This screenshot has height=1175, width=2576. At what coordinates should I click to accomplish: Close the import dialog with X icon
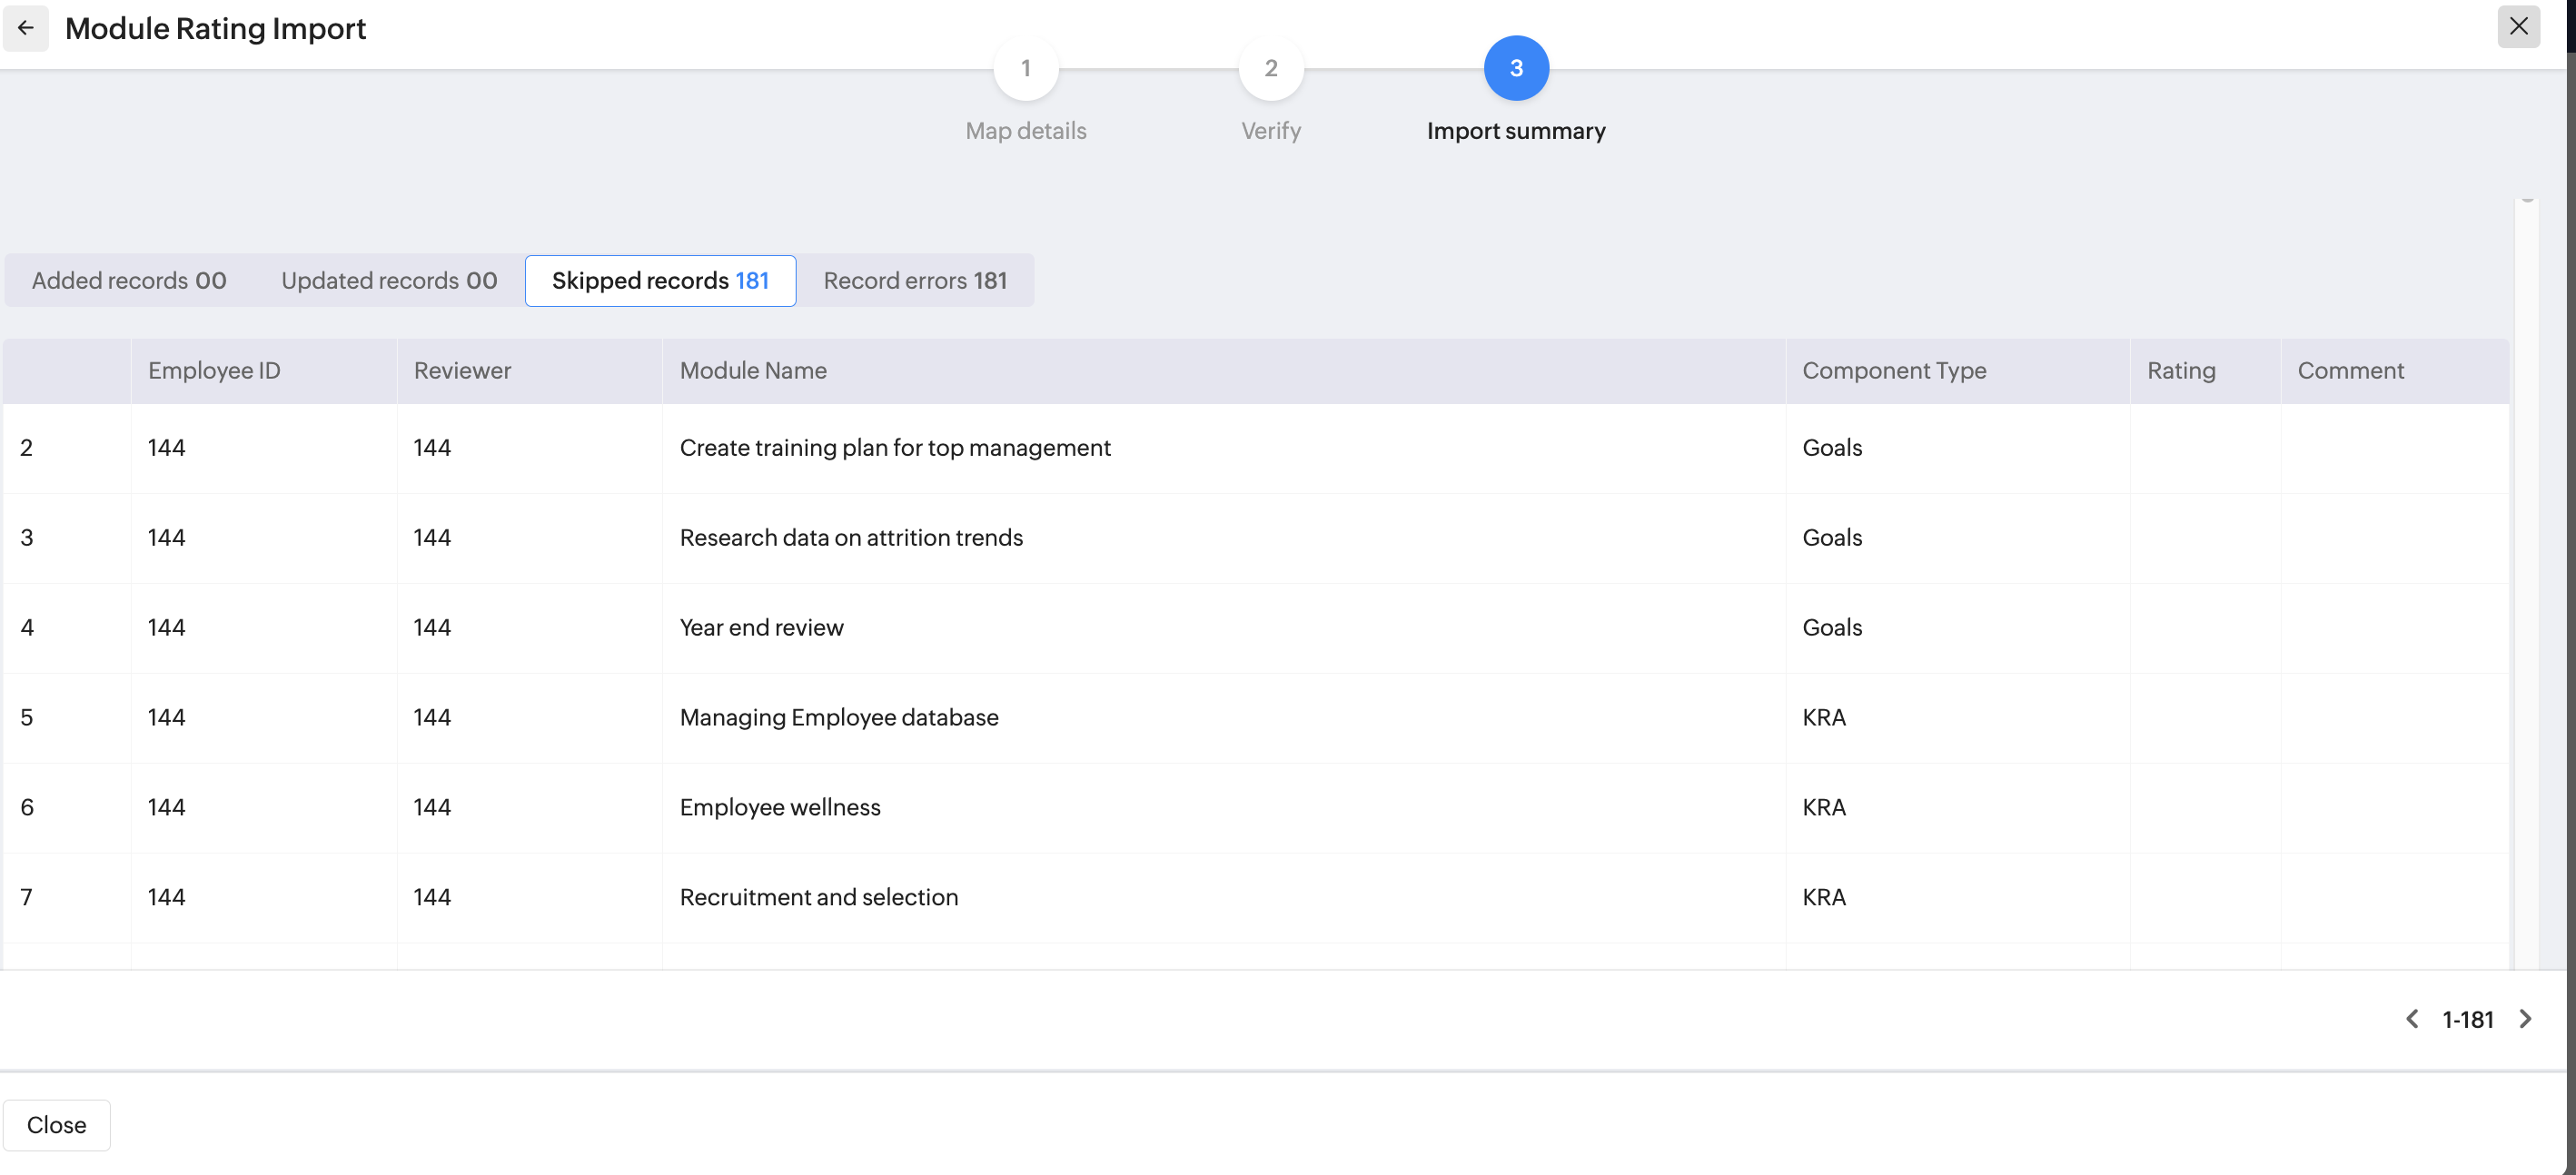tap(2518, 26)
